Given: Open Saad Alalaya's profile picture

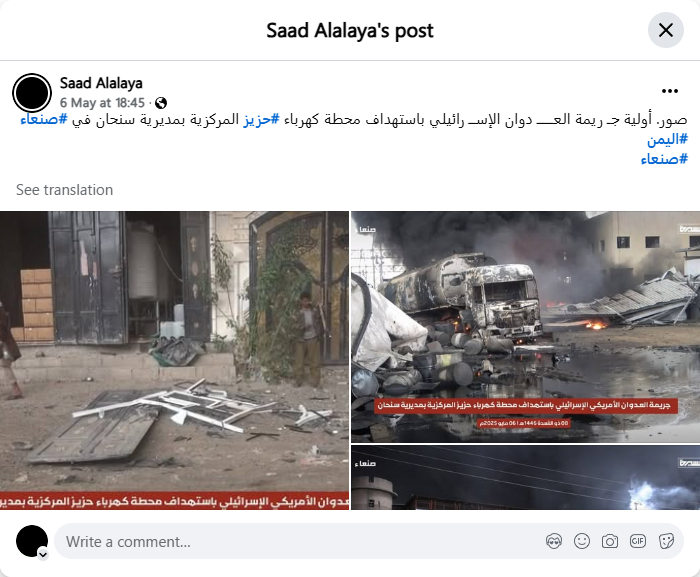Looking at the screenshot, I should coord(32,93).
